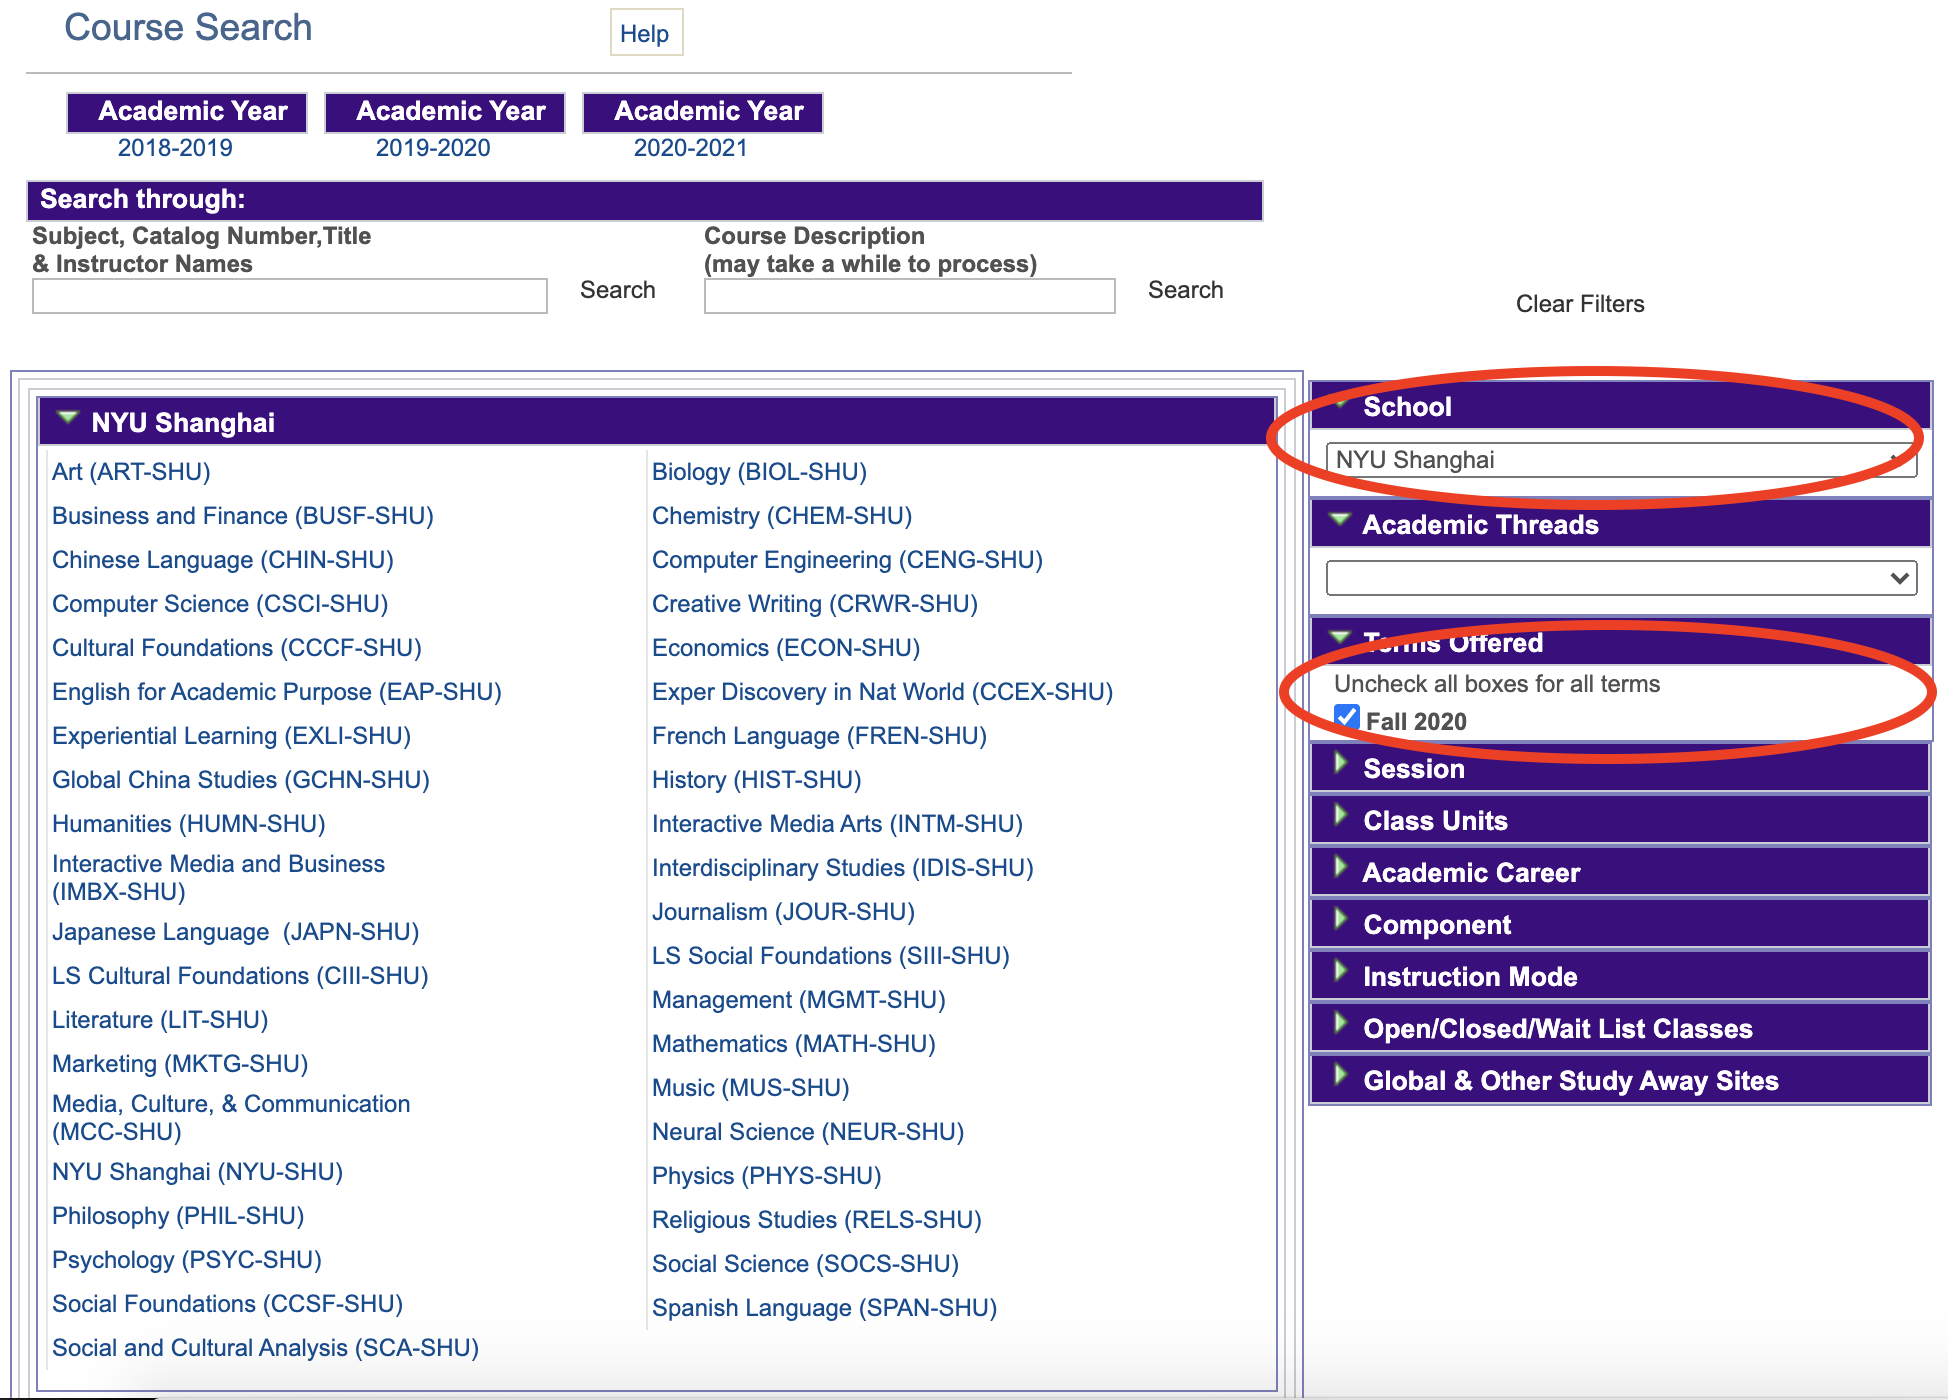Open Interactive Media Arts (INTM-SHU) link
1948x1400 pixels.
(837, 824)
